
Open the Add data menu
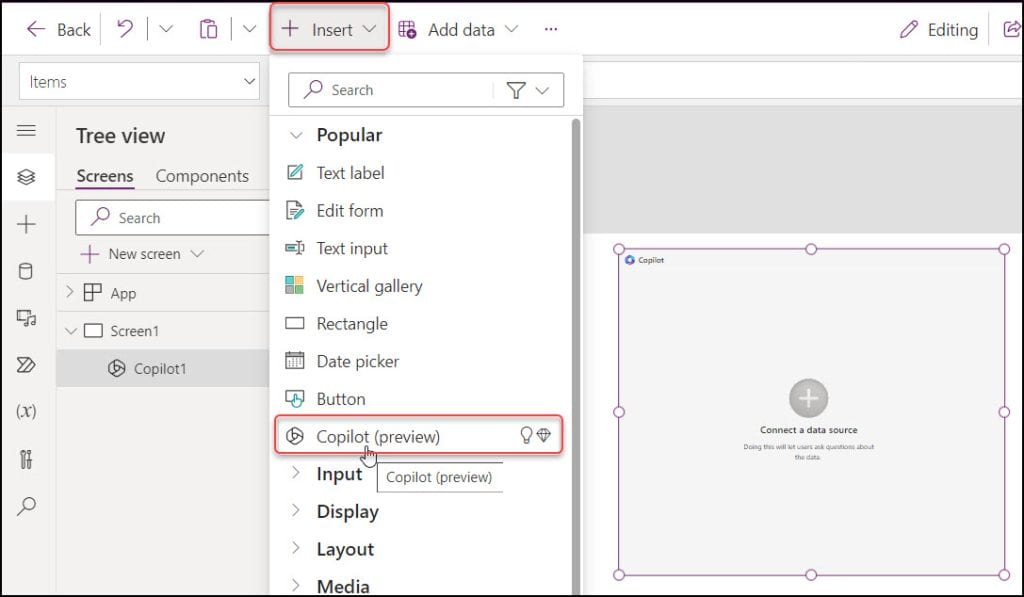click(x=458, y=29)
